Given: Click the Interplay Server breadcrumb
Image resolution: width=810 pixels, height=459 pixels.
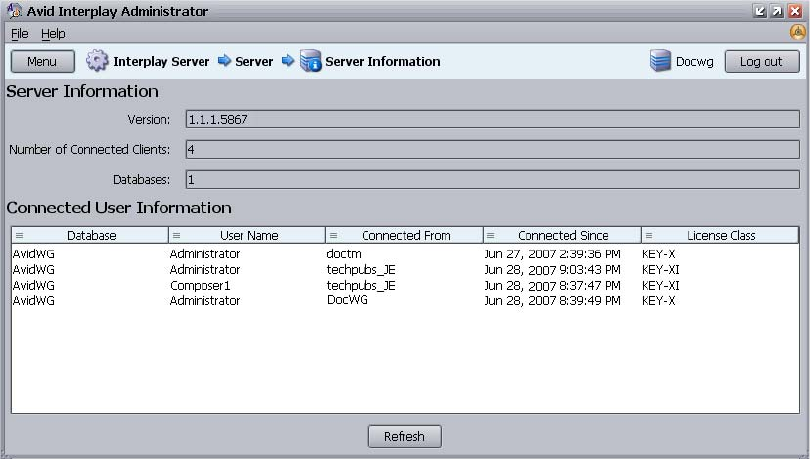Looking at the screenshot, I should tap(161, 61).
